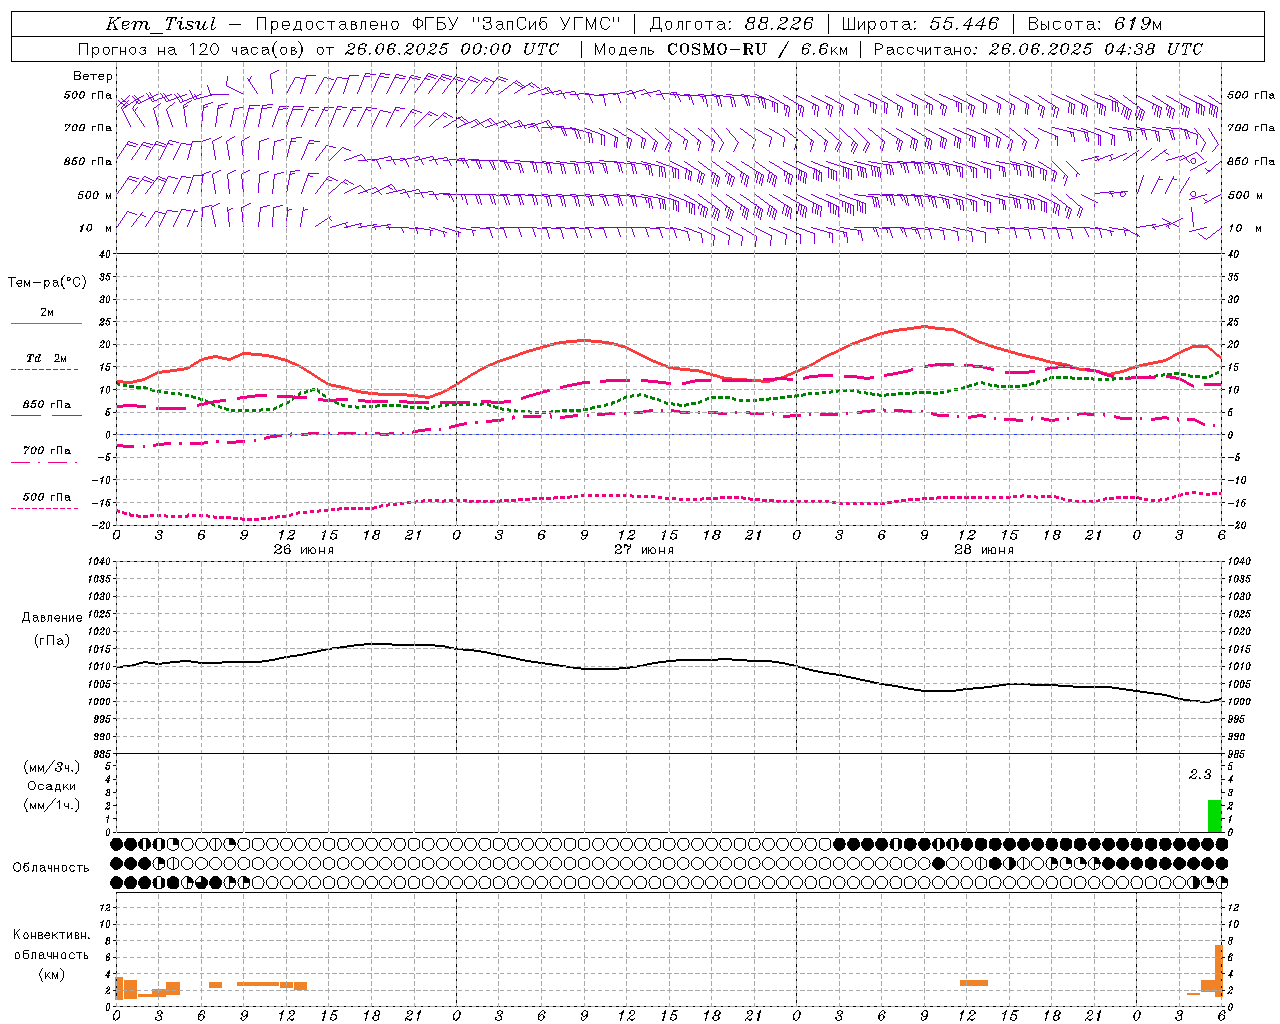Click the Осадки panel label
Viewport: 1280px width, 1024px height.
pyautogui.click(x=52, y=786)
